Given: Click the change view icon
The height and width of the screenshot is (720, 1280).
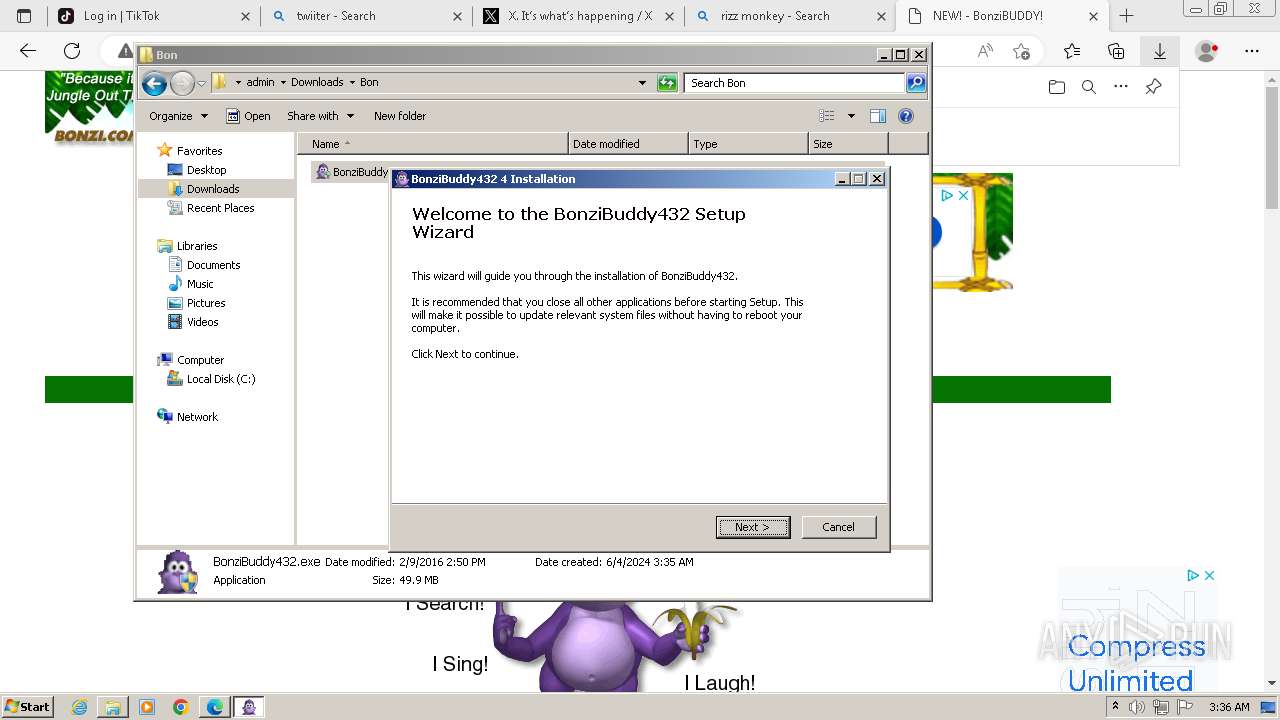Looking at the screenshot, I should pos(827,116).
